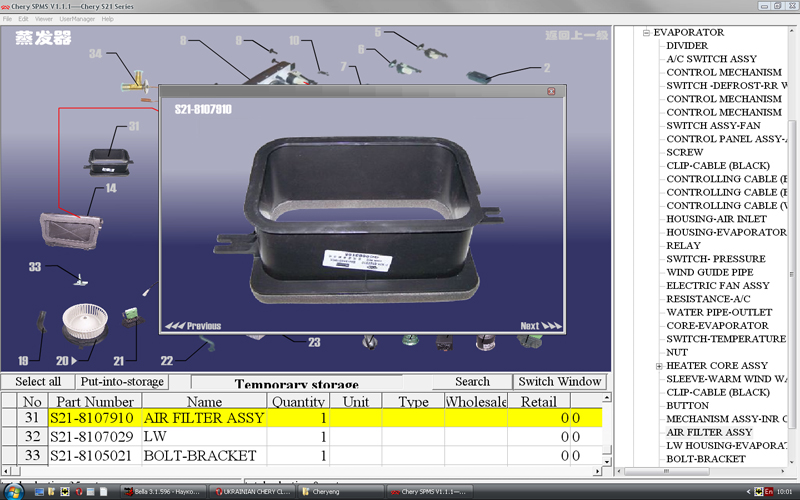Click the part 6 sensor image
Image resolution: width=800 pixels, height=500 pixels.
coord(405,67)
